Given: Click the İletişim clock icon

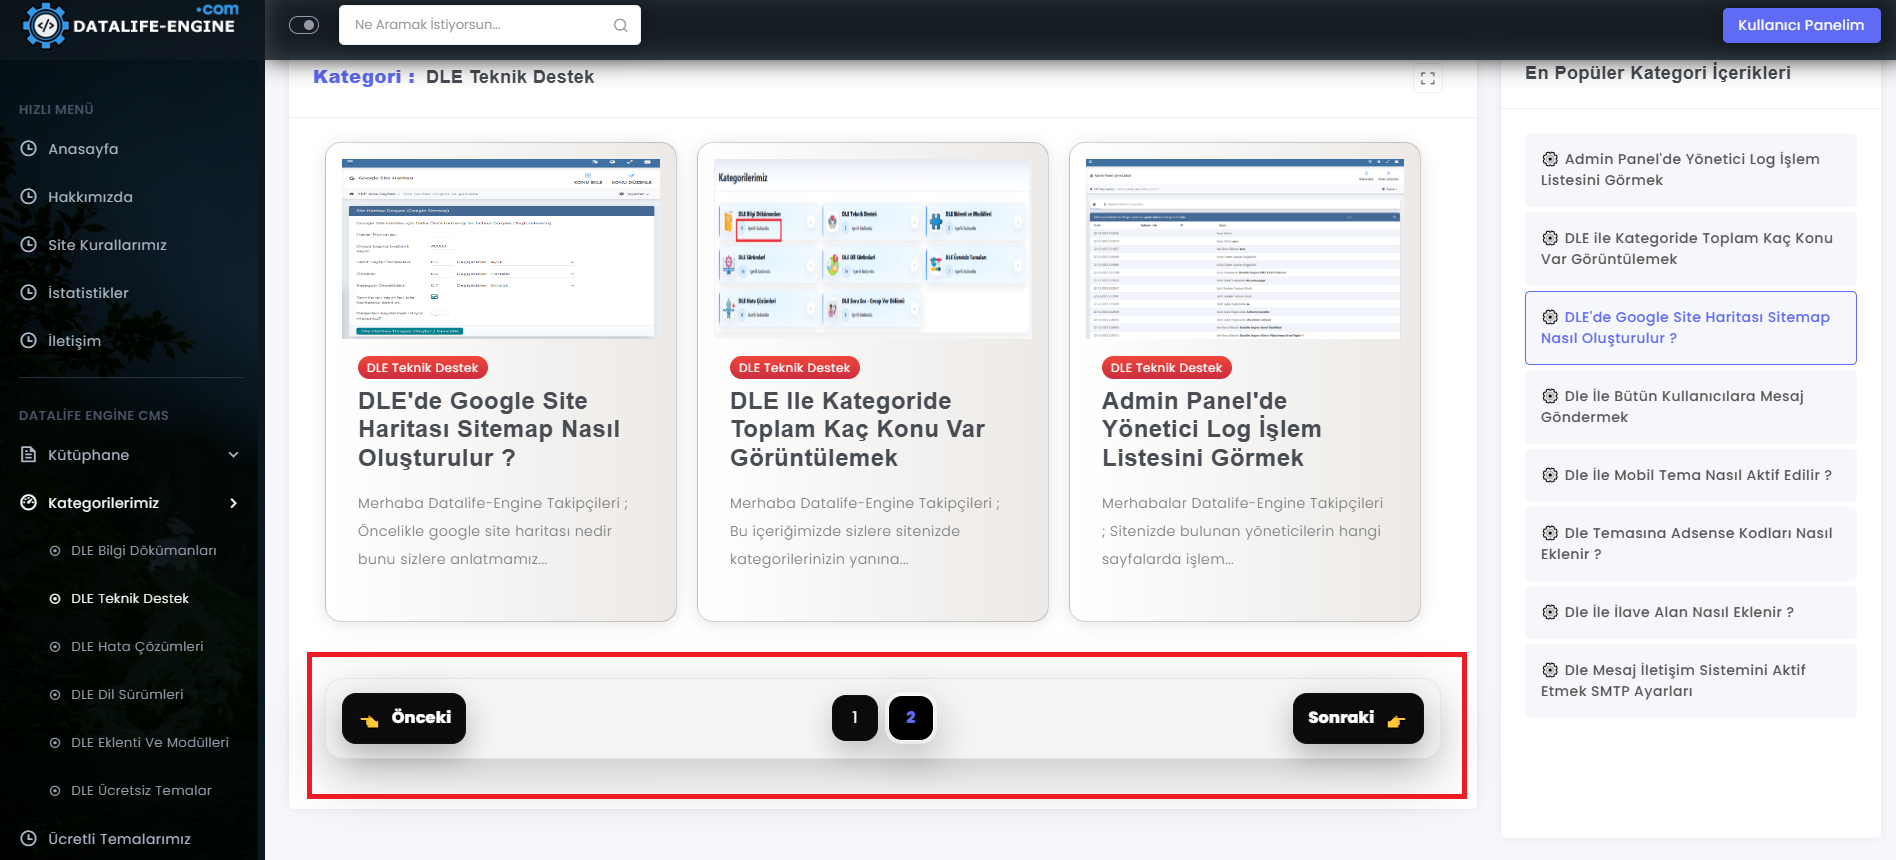Looking at the screenshot, I should (x=29, y=341).
